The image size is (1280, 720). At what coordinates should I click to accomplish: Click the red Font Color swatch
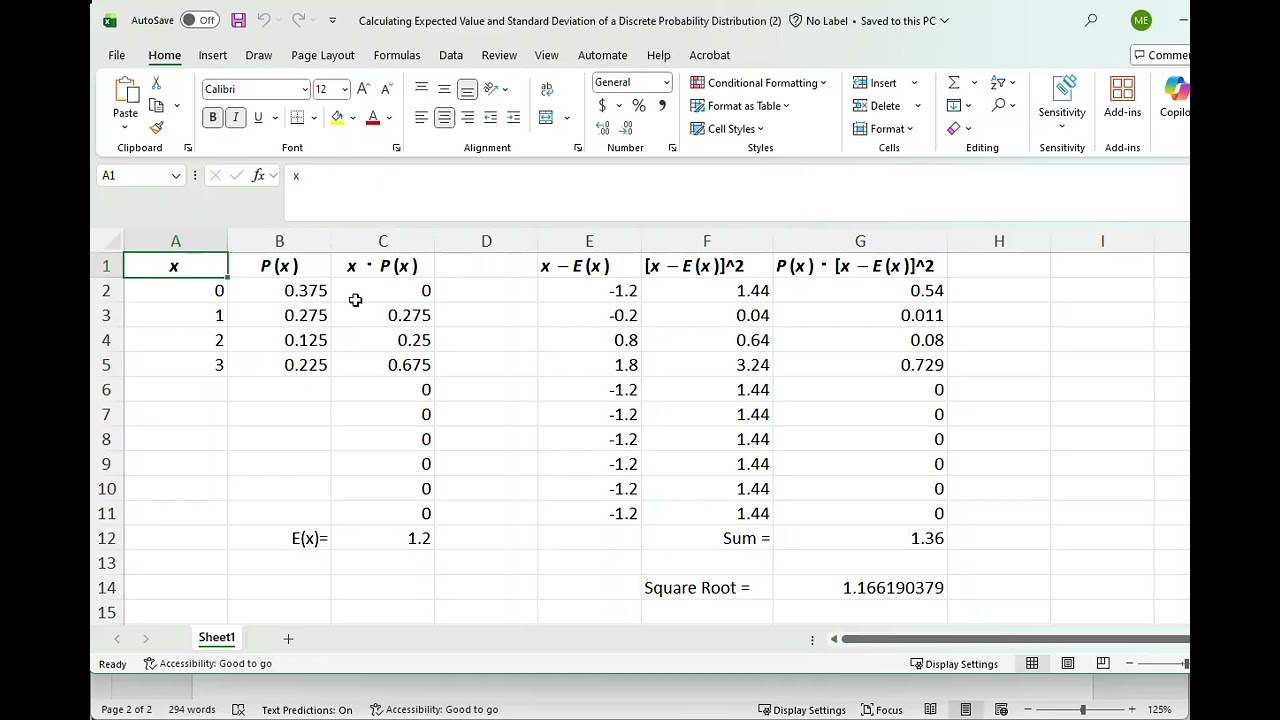click(373, 118)
